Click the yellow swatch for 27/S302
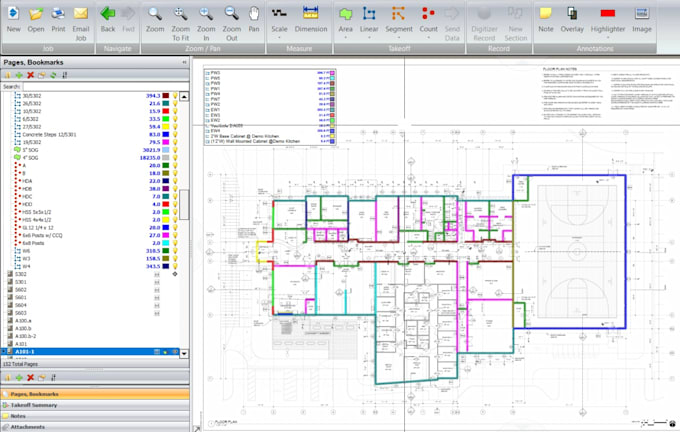 pos(166,127)
